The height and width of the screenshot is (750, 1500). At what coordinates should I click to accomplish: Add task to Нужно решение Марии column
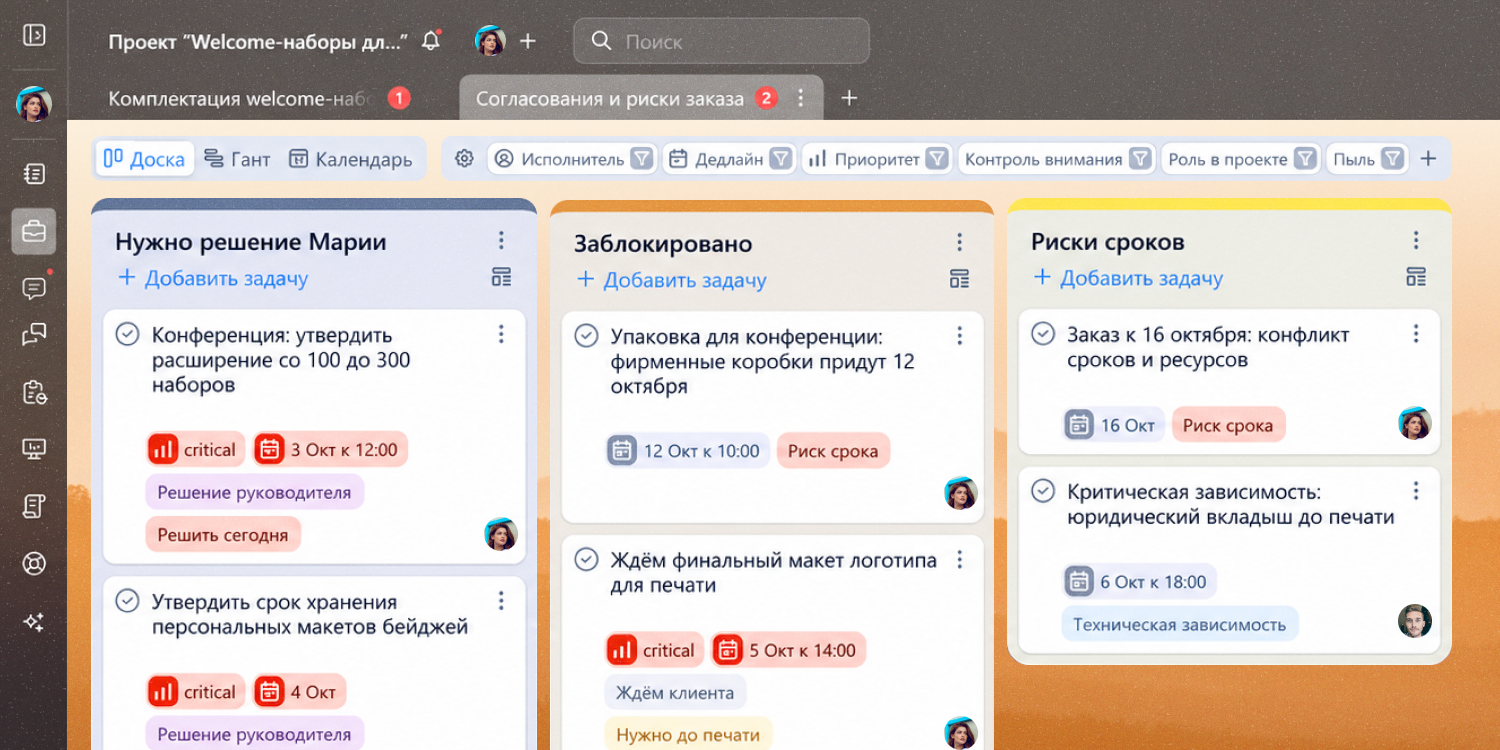point(213,278)
